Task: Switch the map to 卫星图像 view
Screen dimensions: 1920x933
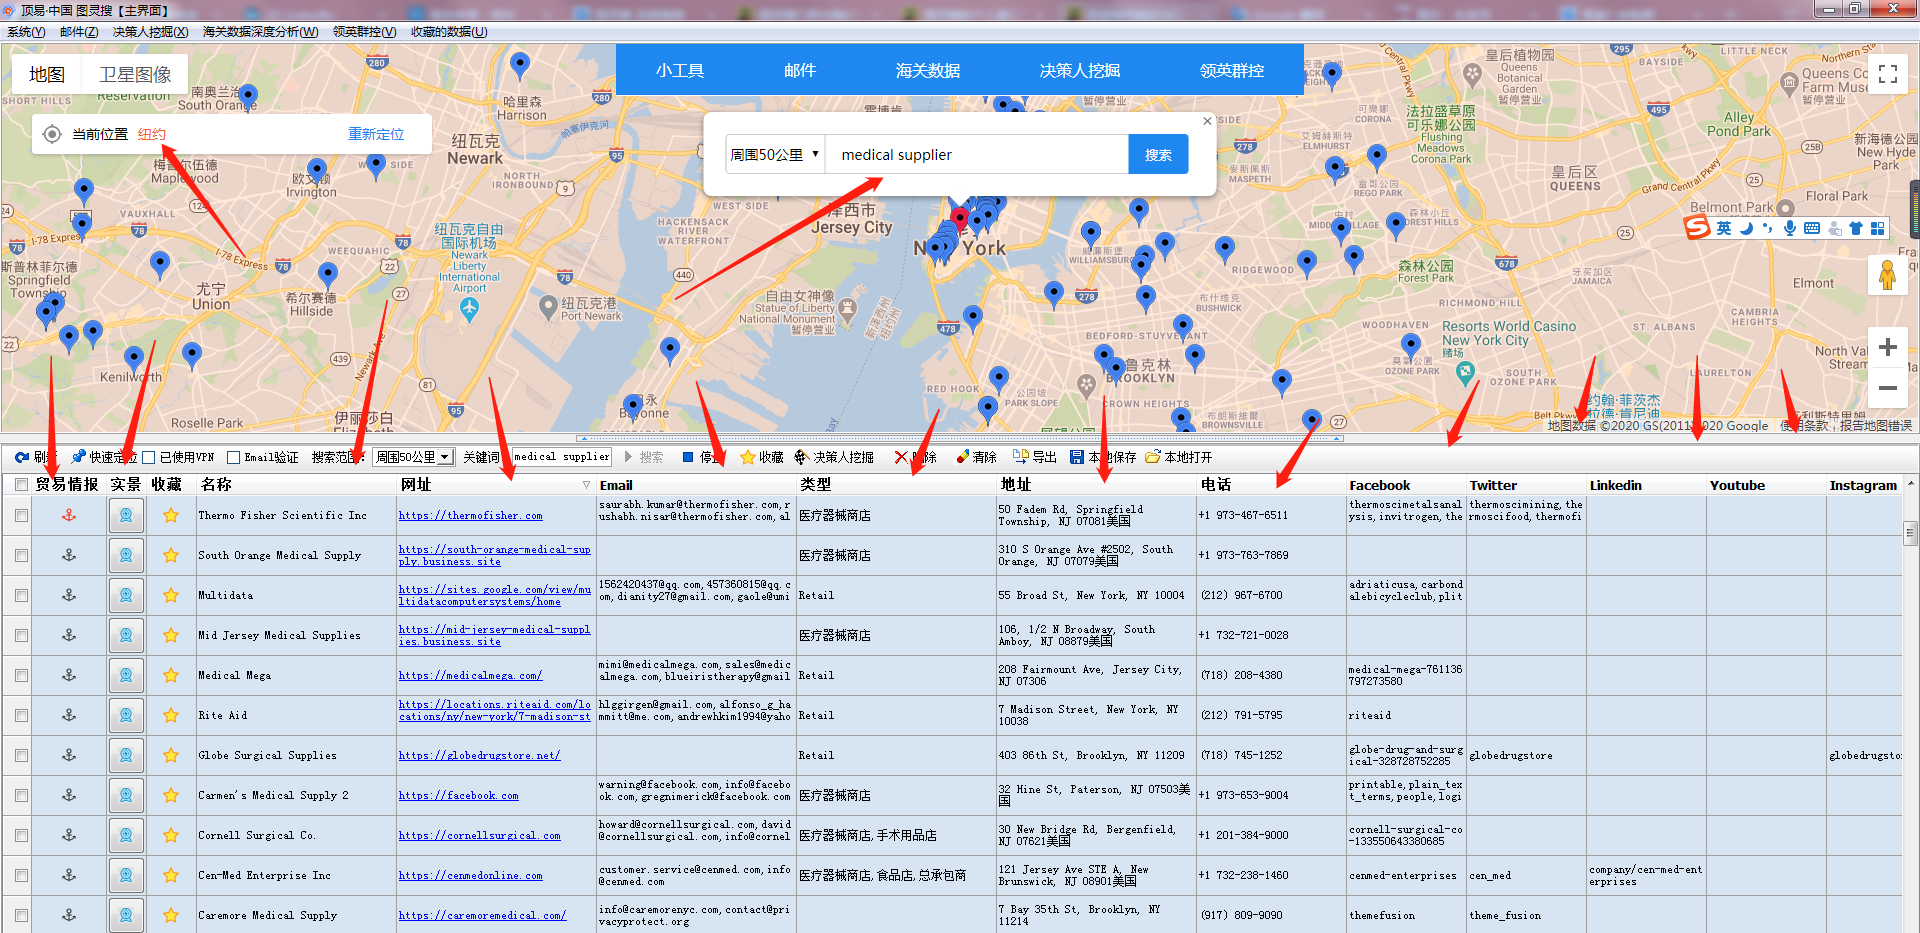Action: [x=135, y=74]
